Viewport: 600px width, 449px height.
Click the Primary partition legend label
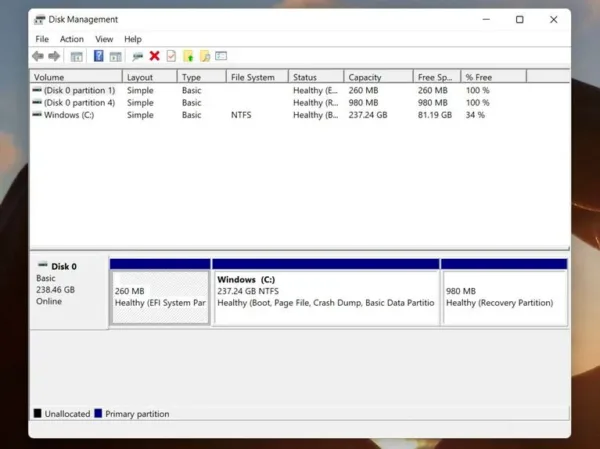[x=137, y=414]
